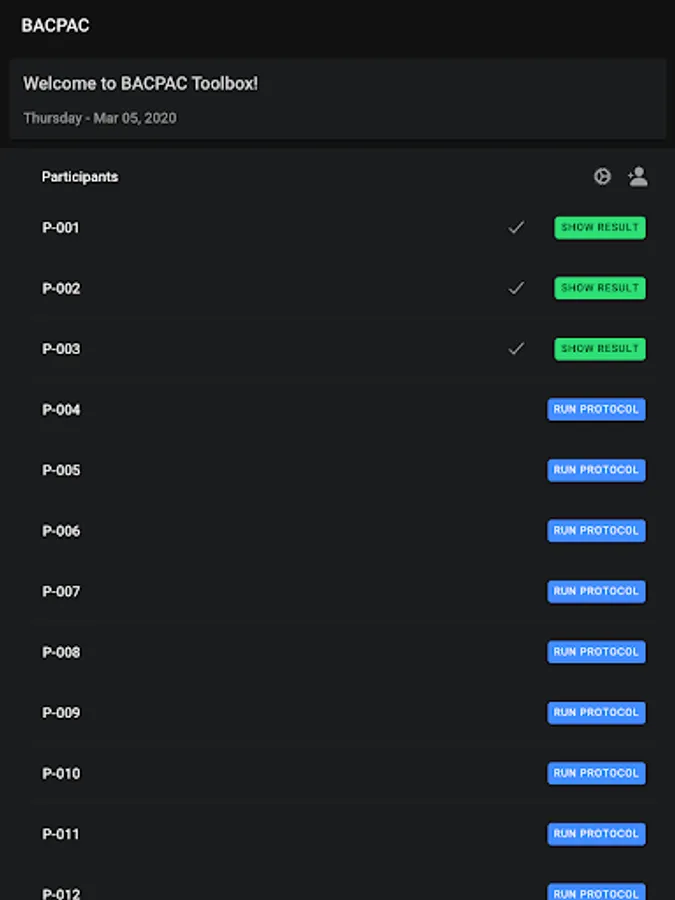
Task: Click the BACPAC app title
Action: tap(55, 26)
